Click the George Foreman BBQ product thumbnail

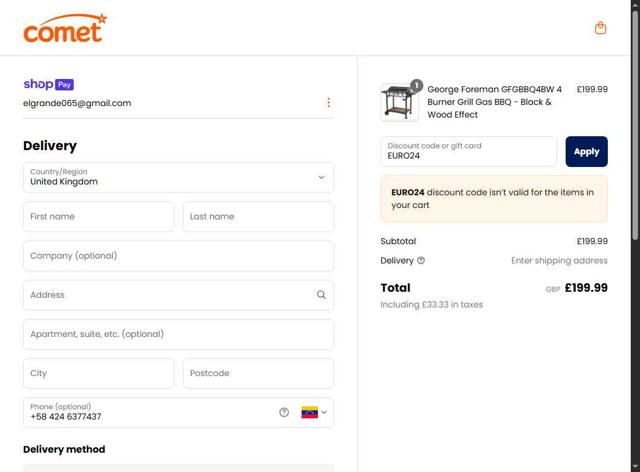pyautogui.click(x=399, y=102)
